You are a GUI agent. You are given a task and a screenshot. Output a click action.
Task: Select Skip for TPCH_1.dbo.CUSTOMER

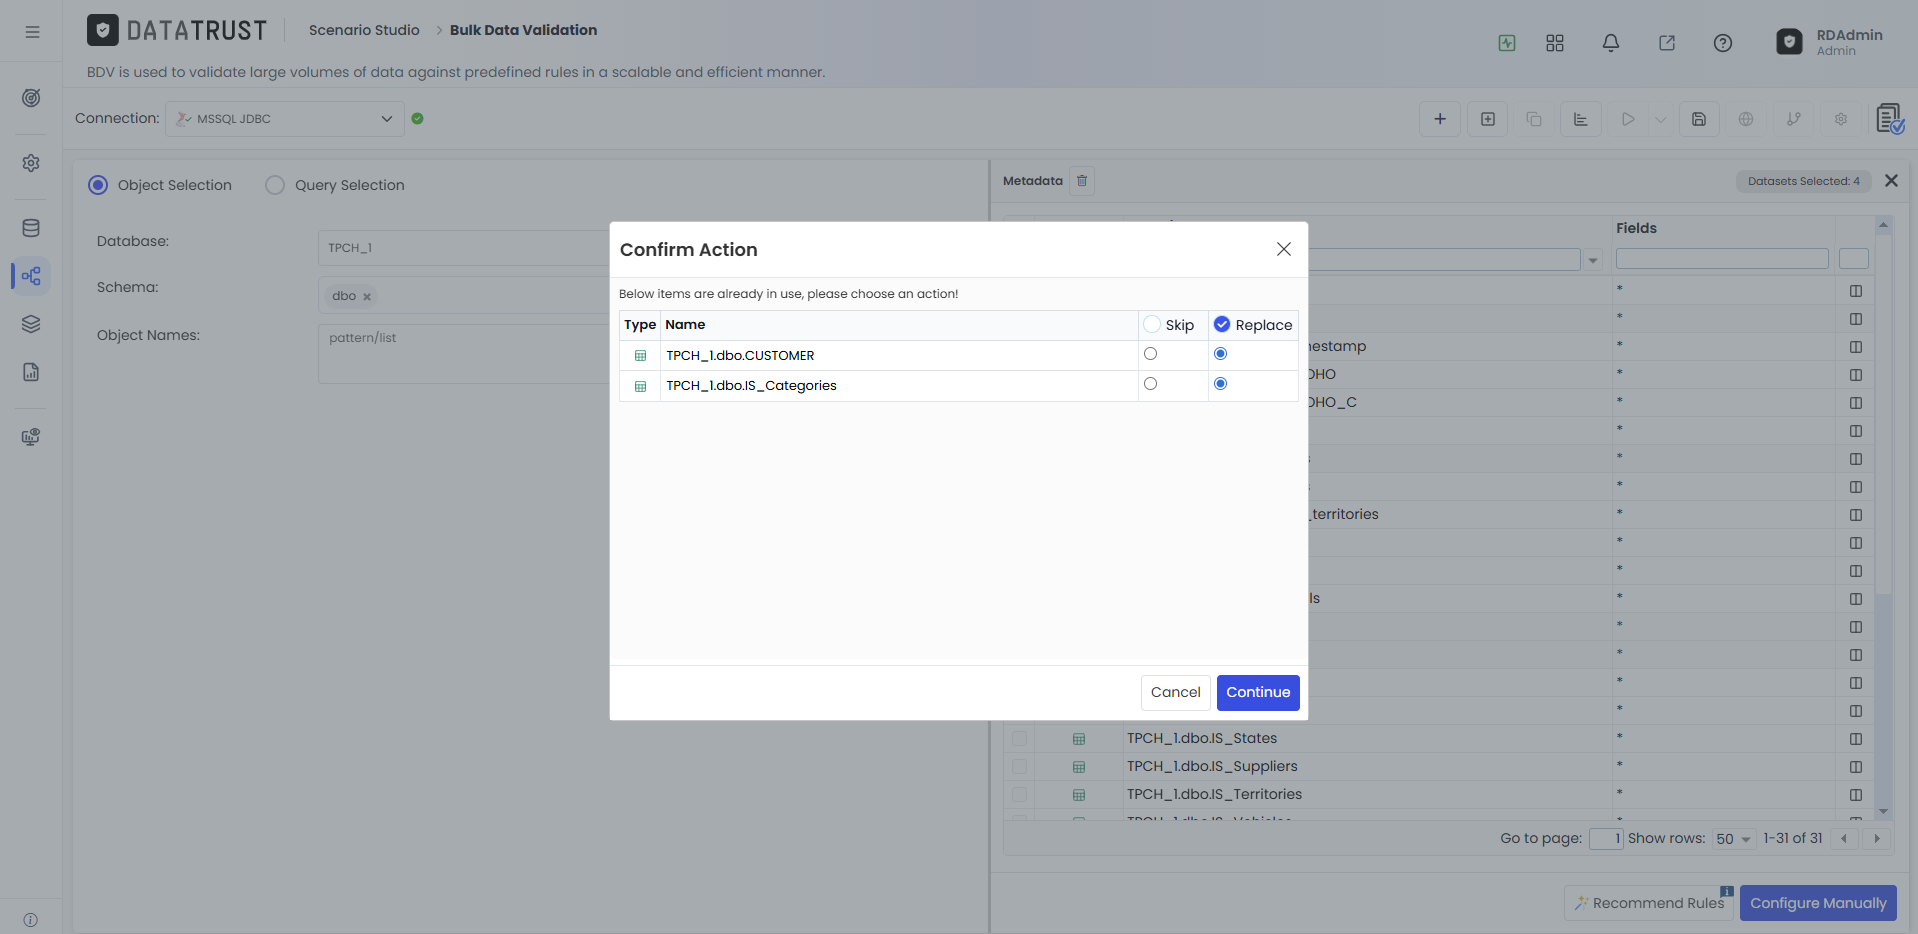tap(1150, 354)
